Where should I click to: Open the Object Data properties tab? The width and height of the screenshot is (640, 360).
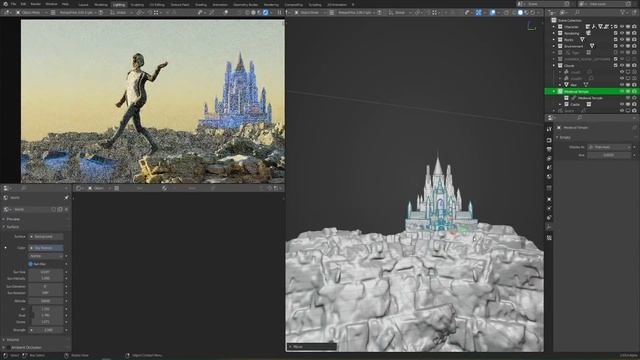(x=549, y=227)
